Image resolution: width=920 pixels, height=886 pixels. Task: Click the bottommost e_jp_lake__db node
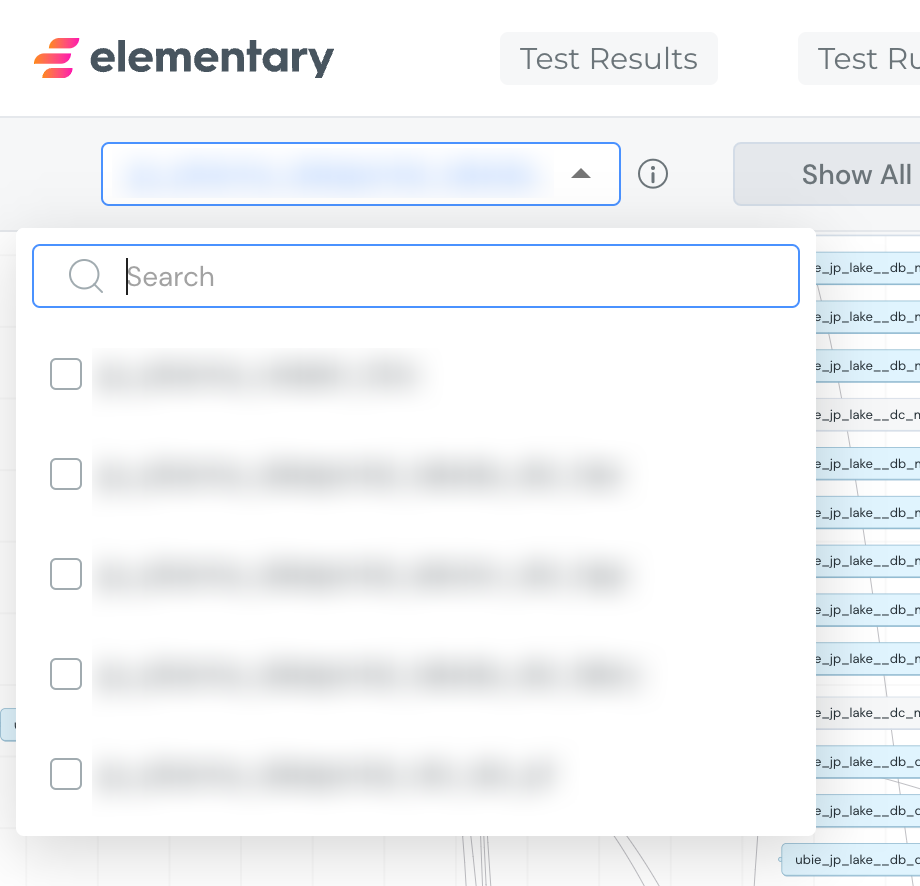pyautogui.click(x=870, y=810)
